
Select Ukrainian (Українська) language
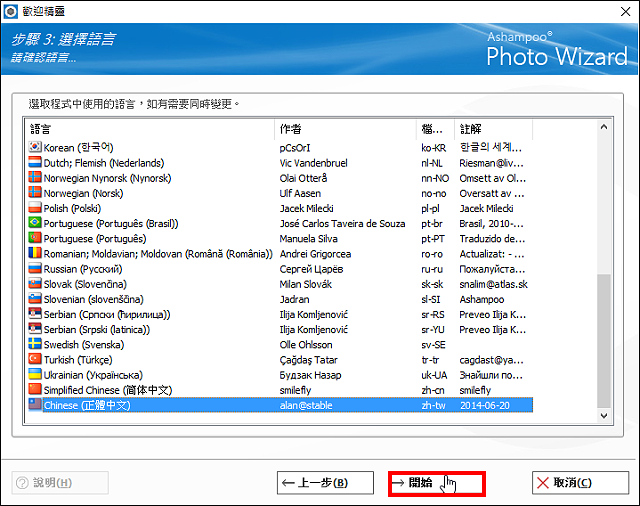pos(93,375)
